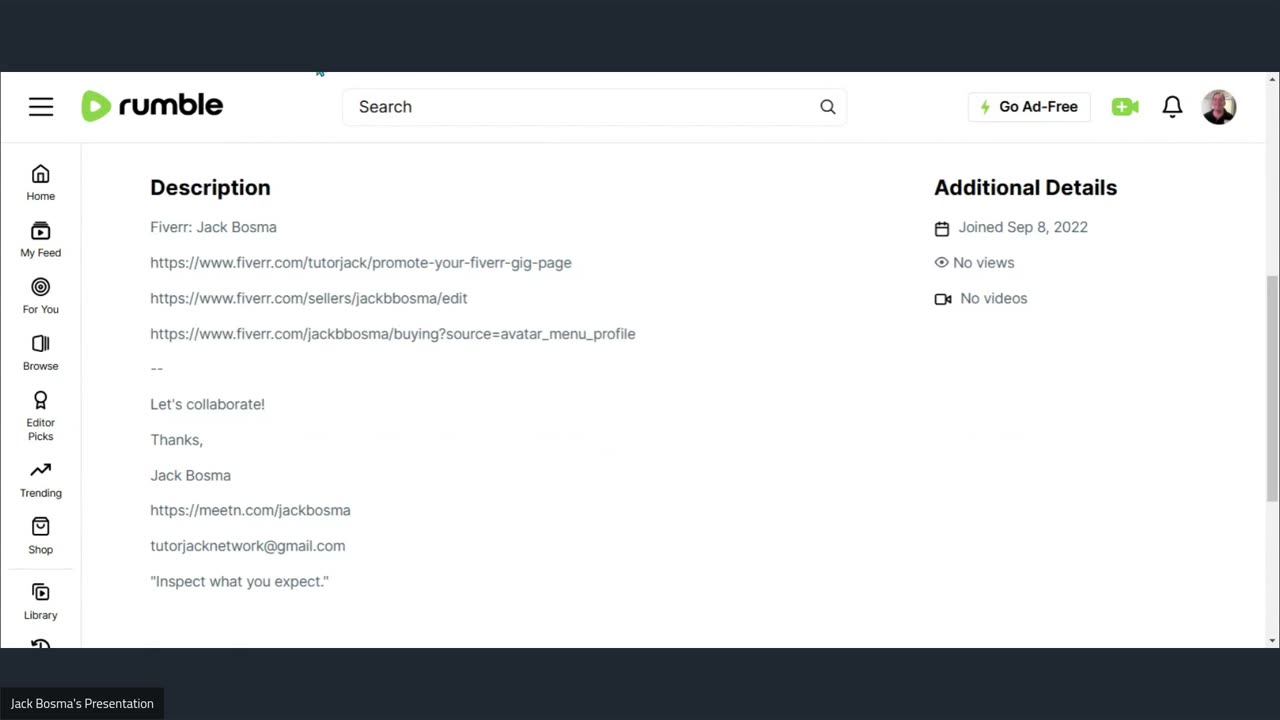Select Browse in the sidebar

pyautogui.click(x=41, y=353)
